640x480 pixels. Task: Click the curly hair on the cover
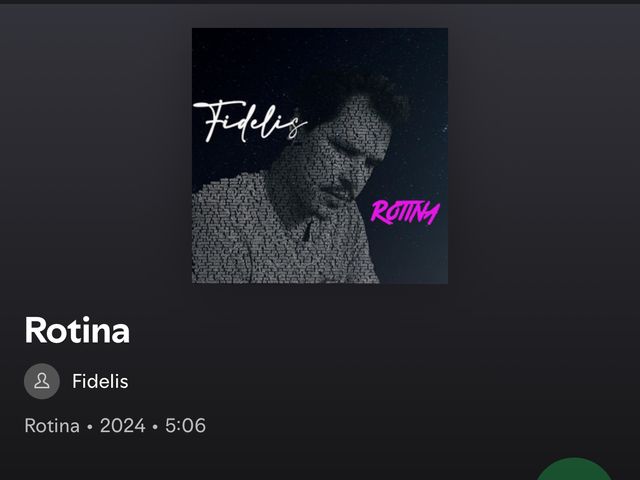click(x=359, y=94)
